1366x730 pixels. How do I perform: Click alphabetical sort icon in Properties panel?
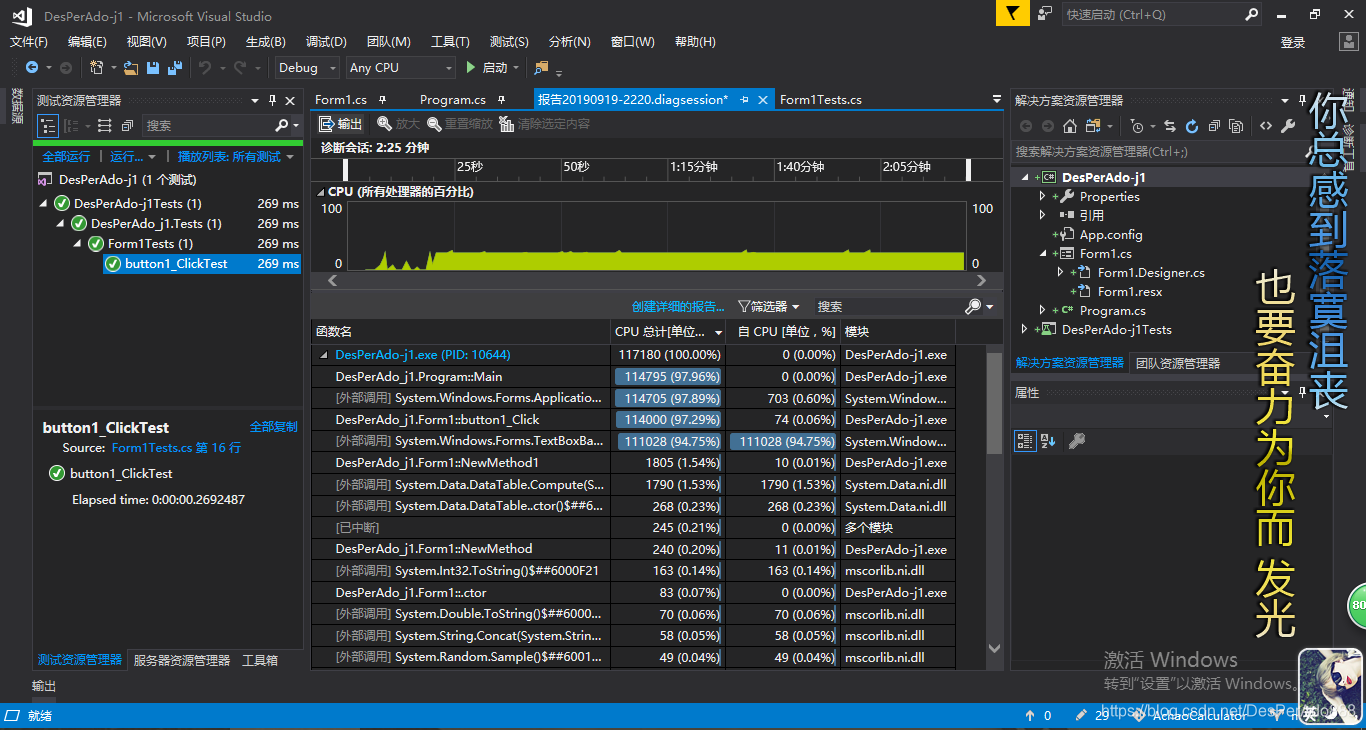pyautogui.click(x=1048, y=441)
